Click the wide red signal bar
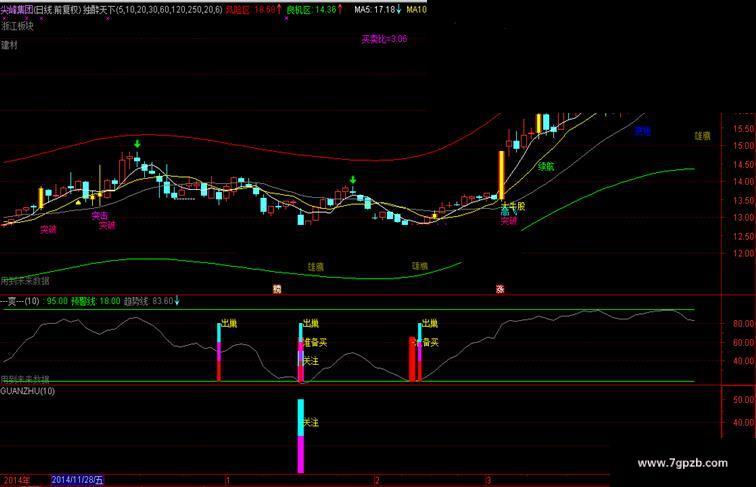Image resolution: width=756 pixels, height=487 pixels. pos(412,359)
